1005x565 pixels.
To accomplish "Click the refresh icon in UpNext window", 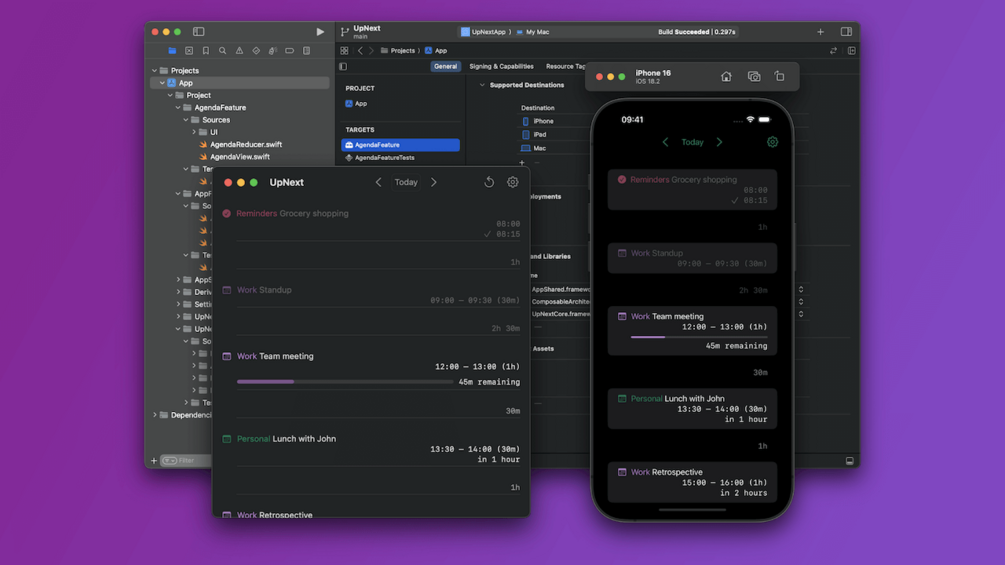I will 489,182.
